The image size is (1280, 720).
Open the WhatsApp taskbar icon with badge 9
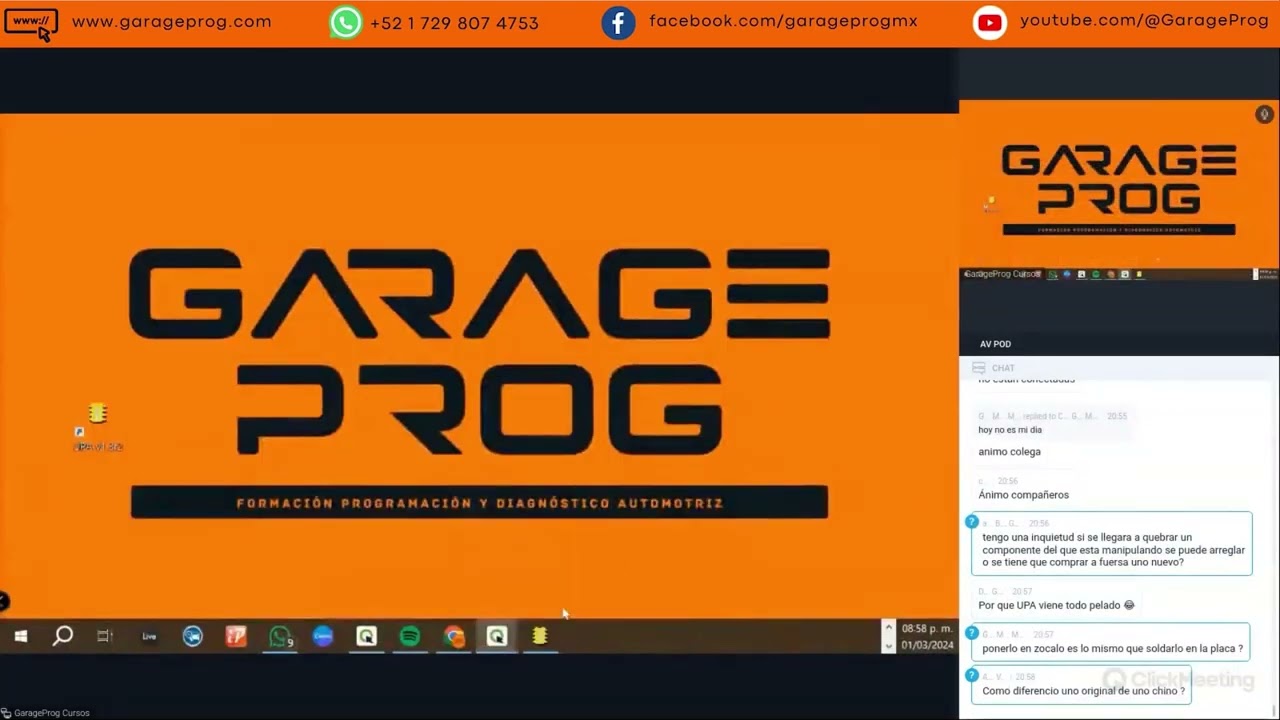pyautogui.click(x=280, y=636)
